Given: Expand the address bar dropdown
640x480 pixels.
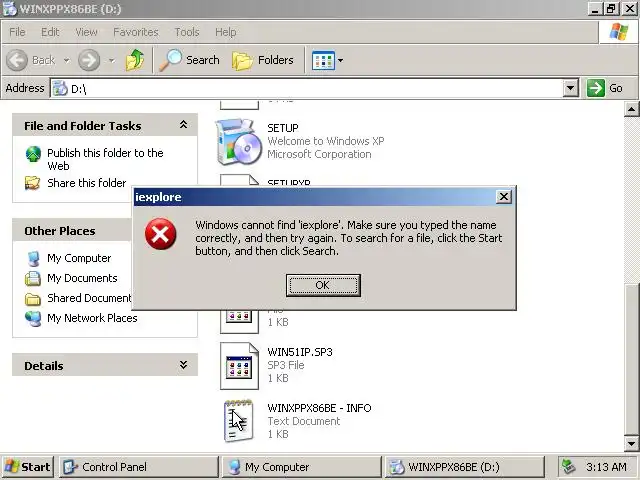Looking at the screenshot, I should pyautogui.click(x=570, y=88).
